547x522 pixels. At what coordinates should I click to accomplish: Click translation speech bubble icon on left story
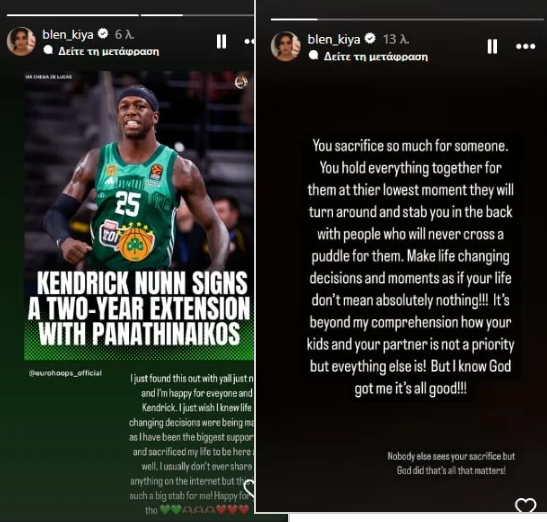[48, 50]
